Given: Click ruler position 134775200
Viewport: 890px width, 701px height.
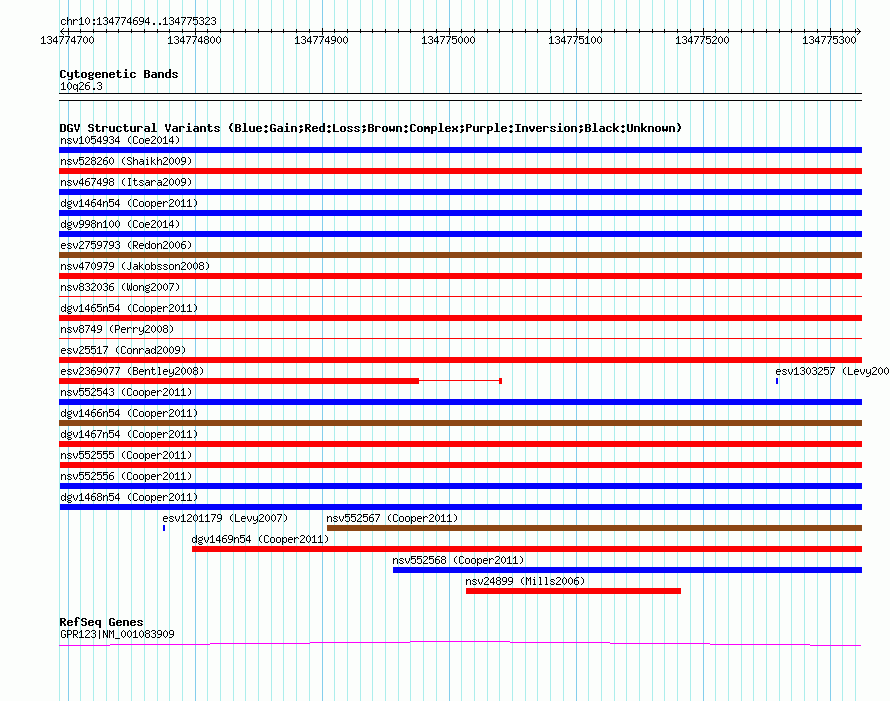Looking at the screenshot, I should click(x=702, y=40).
